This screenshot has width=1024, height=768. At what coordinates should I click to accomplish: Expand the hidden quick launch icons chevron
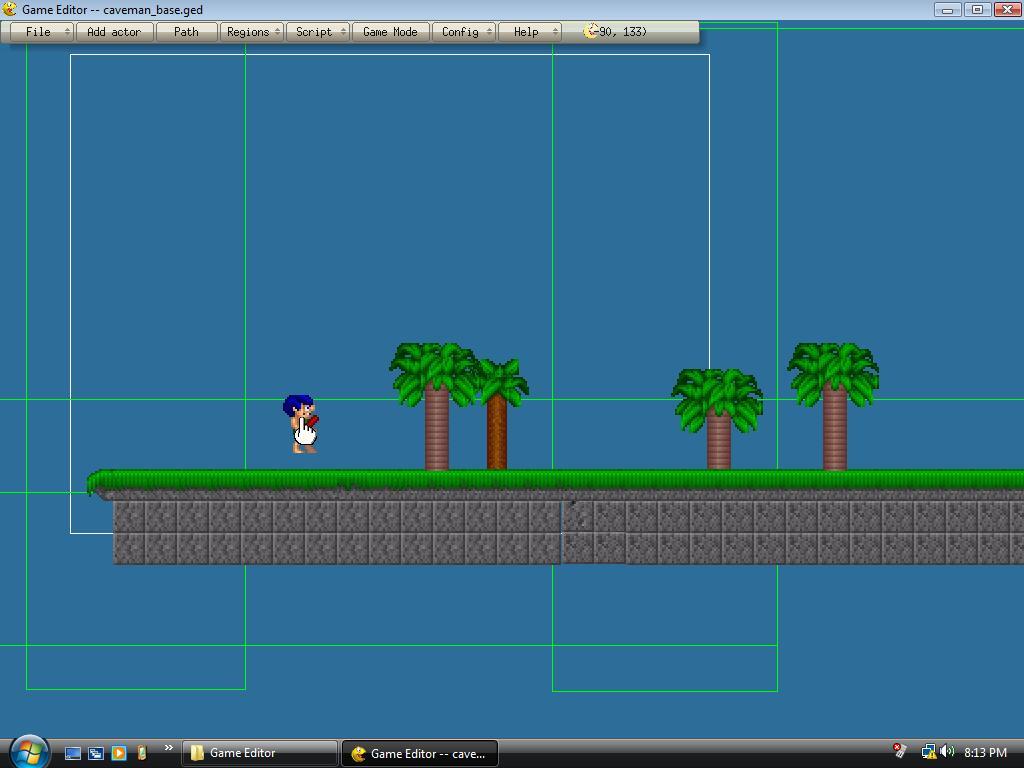point(168,748)
